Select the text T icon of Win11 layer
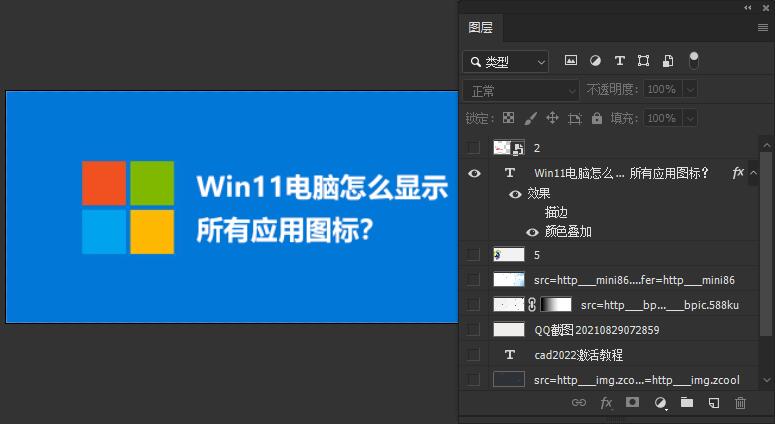This screenshot has width=775, height=424. 510,172
